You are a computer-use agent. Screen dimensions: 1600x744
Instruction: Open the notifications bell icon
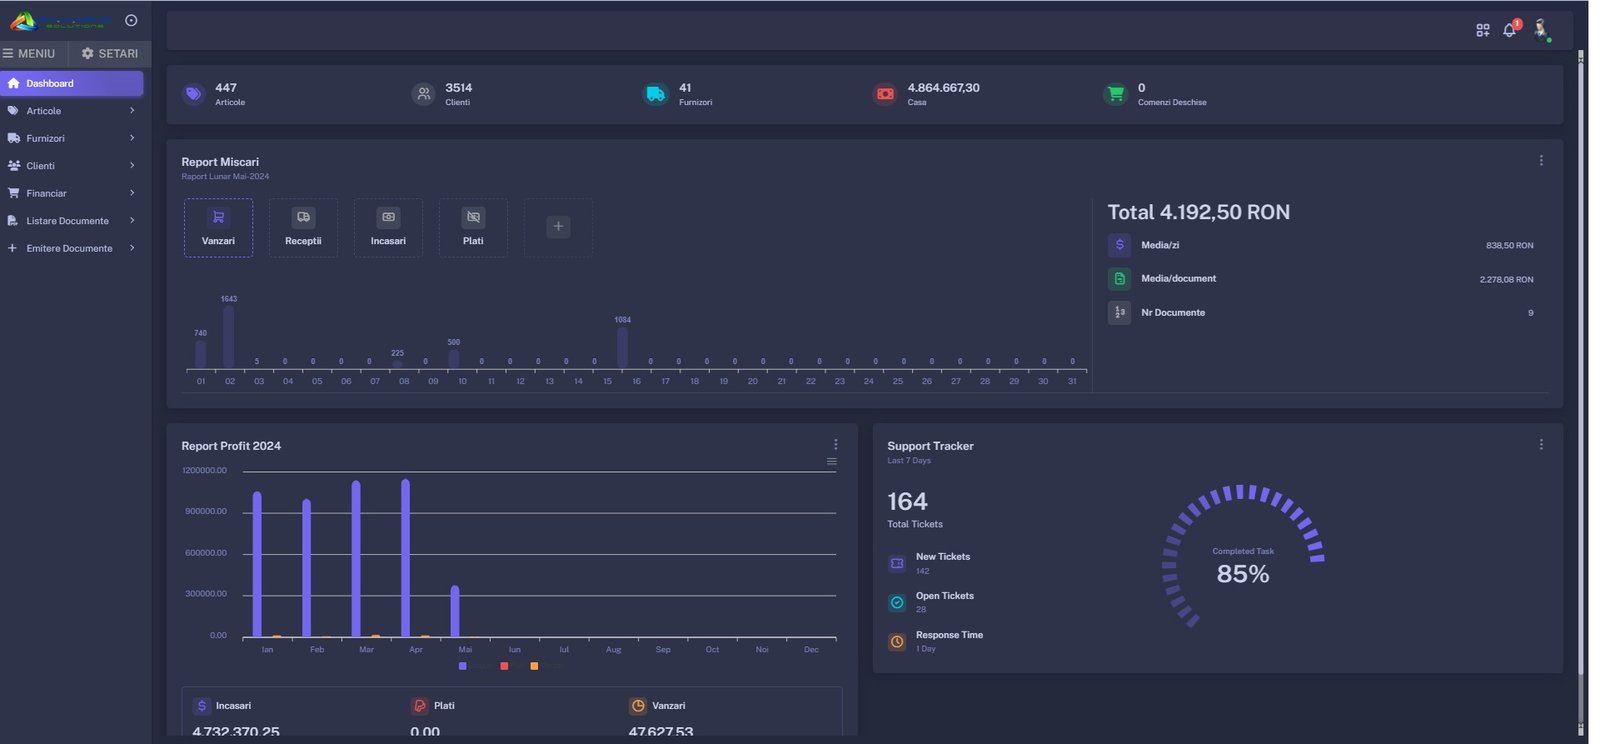click(1509, 30)
